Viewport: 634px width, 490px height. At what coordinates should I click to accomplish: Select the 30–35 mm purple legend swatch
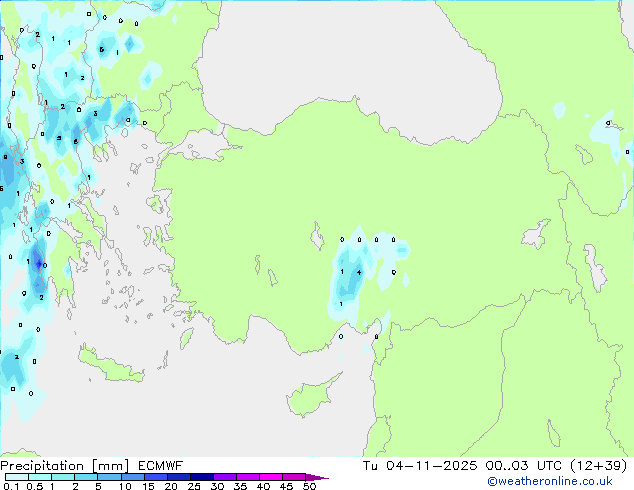(x=225, y=477)
